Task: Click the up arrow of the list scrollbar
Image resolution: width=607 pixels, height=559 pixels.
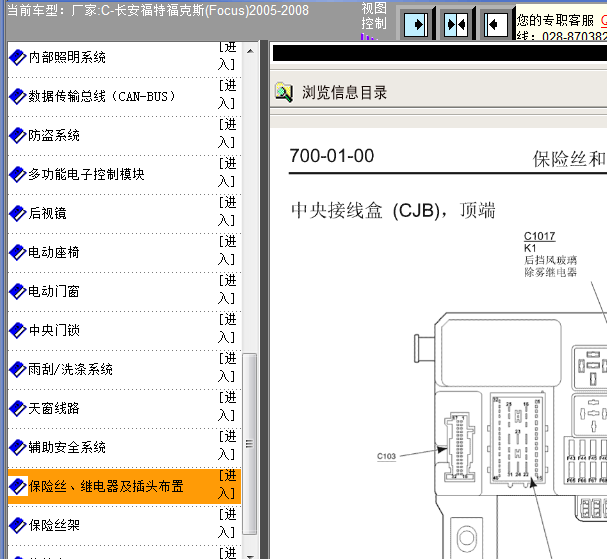Action: coord(250,51)
